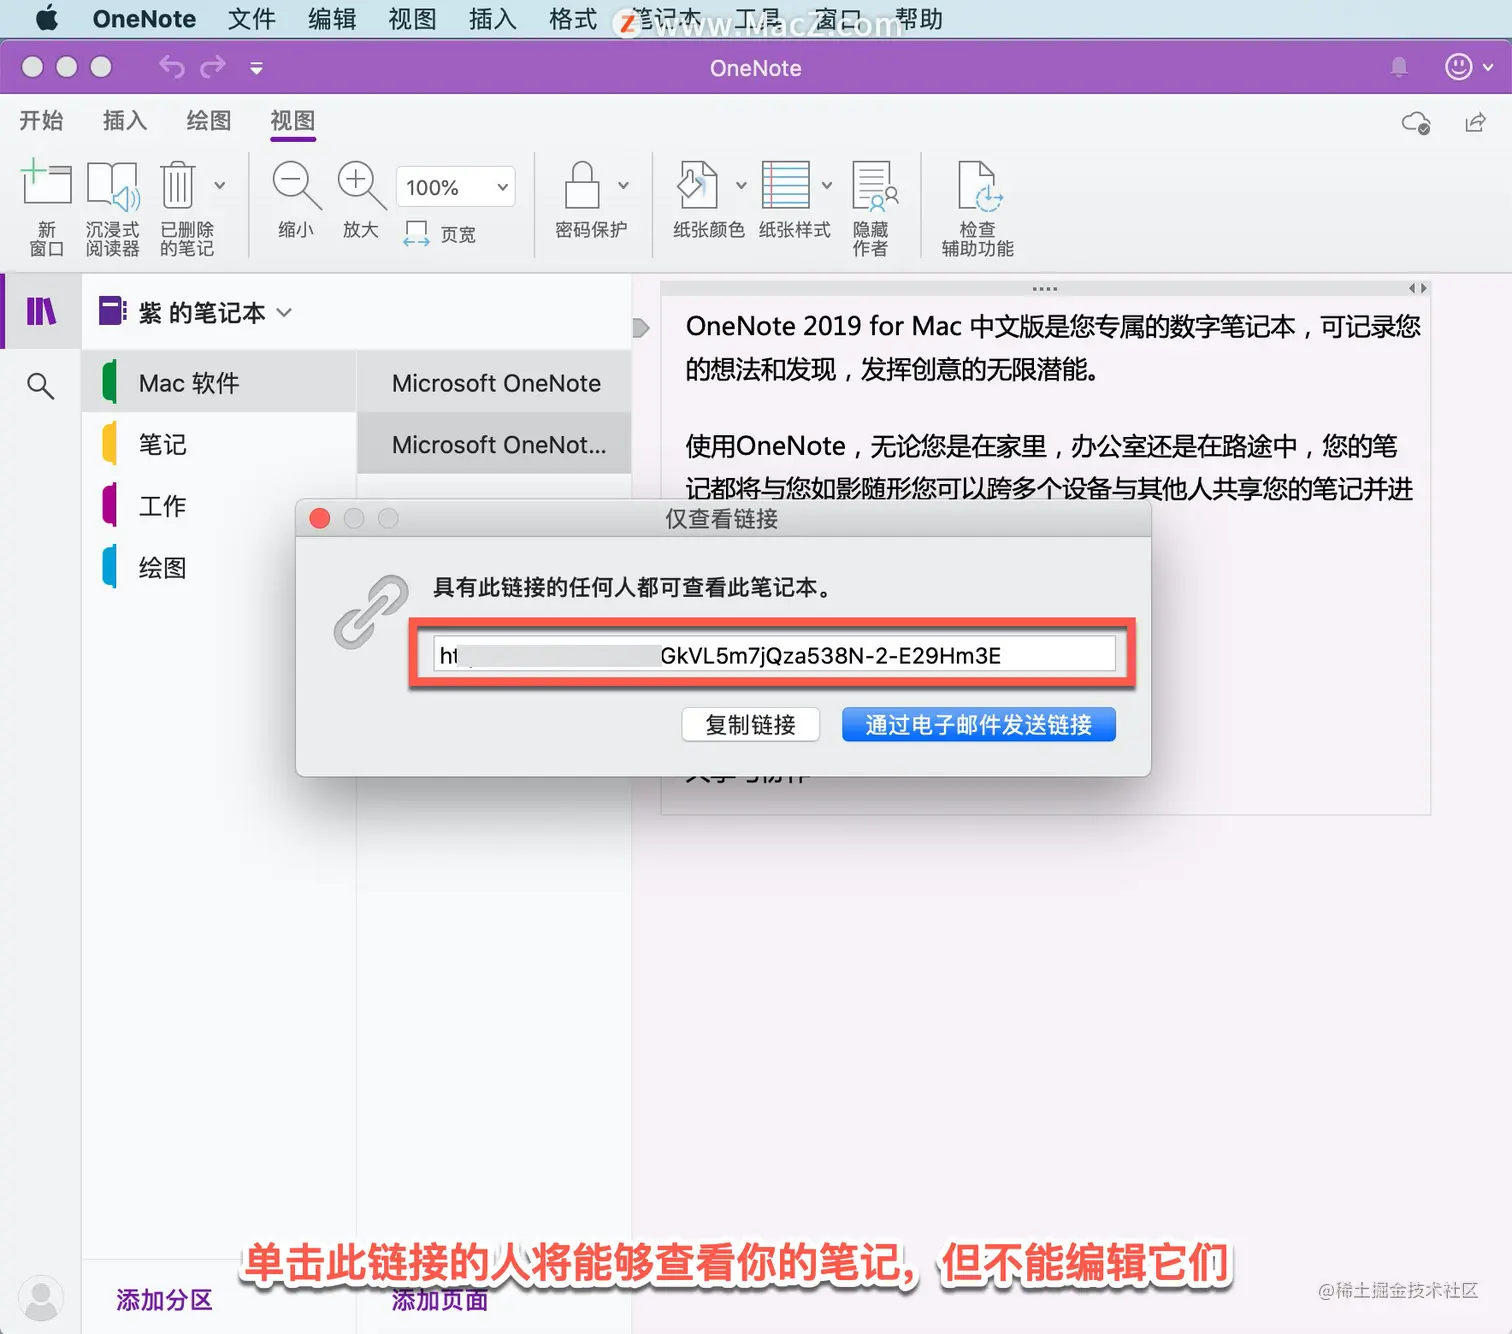Select the 笔记 section
The image size is (1512, 1334).
219,444
